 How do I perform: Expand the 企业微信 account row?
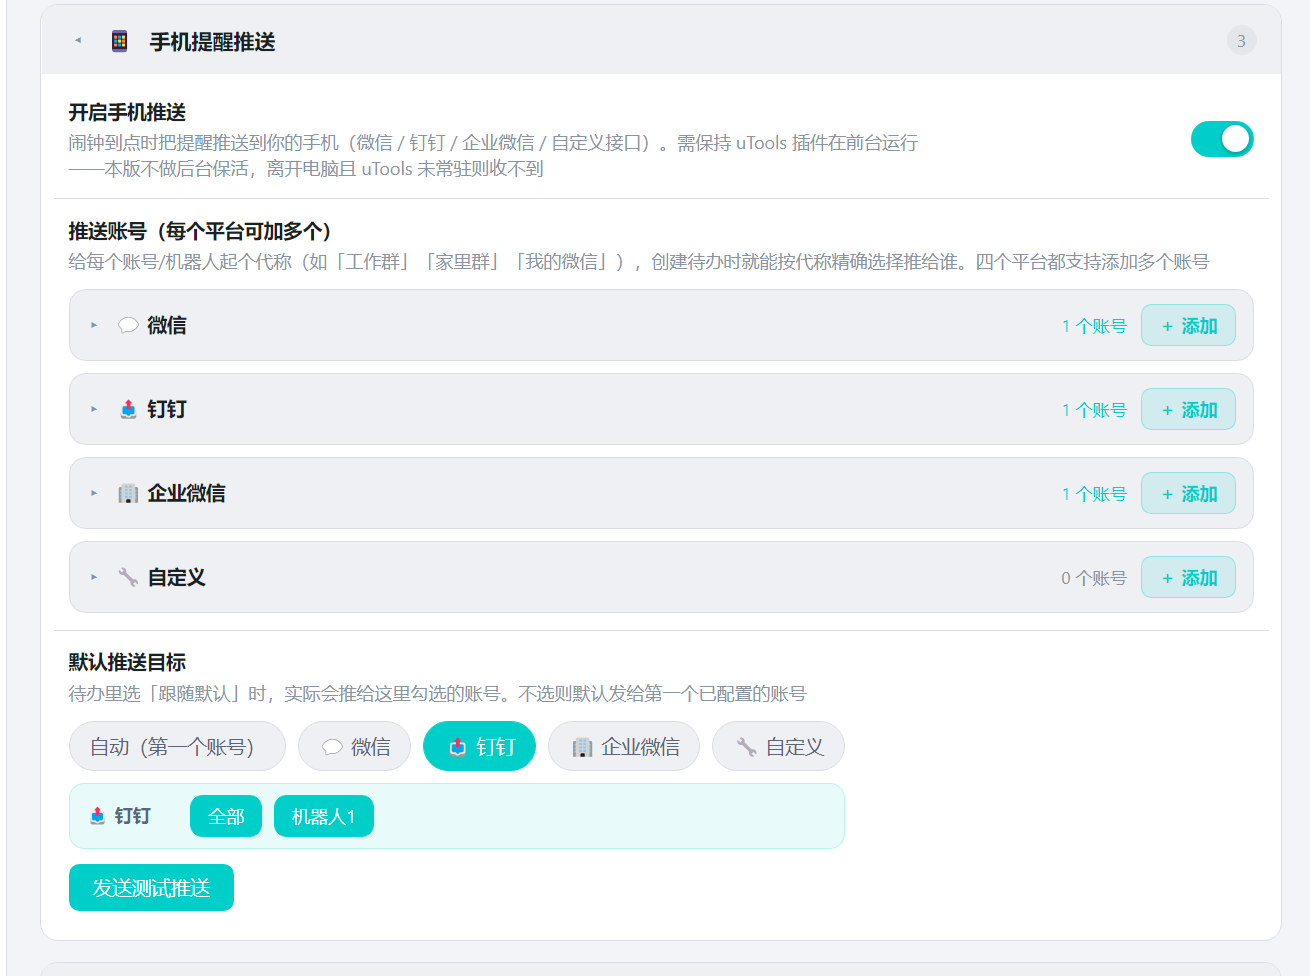[94, 493]
